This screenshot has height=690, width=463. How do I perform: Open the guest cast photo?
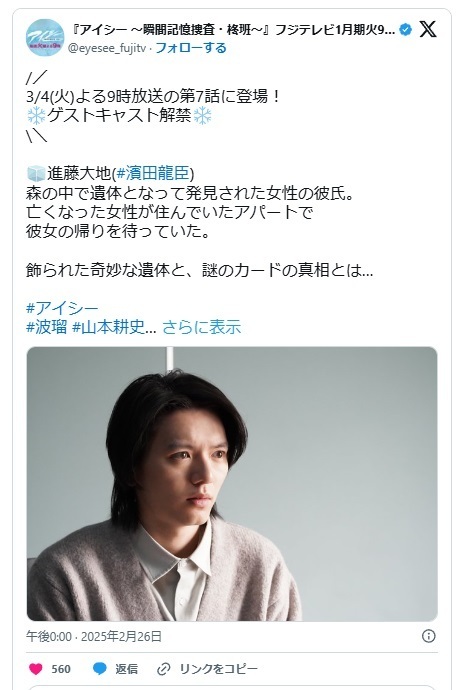(232, 484)
